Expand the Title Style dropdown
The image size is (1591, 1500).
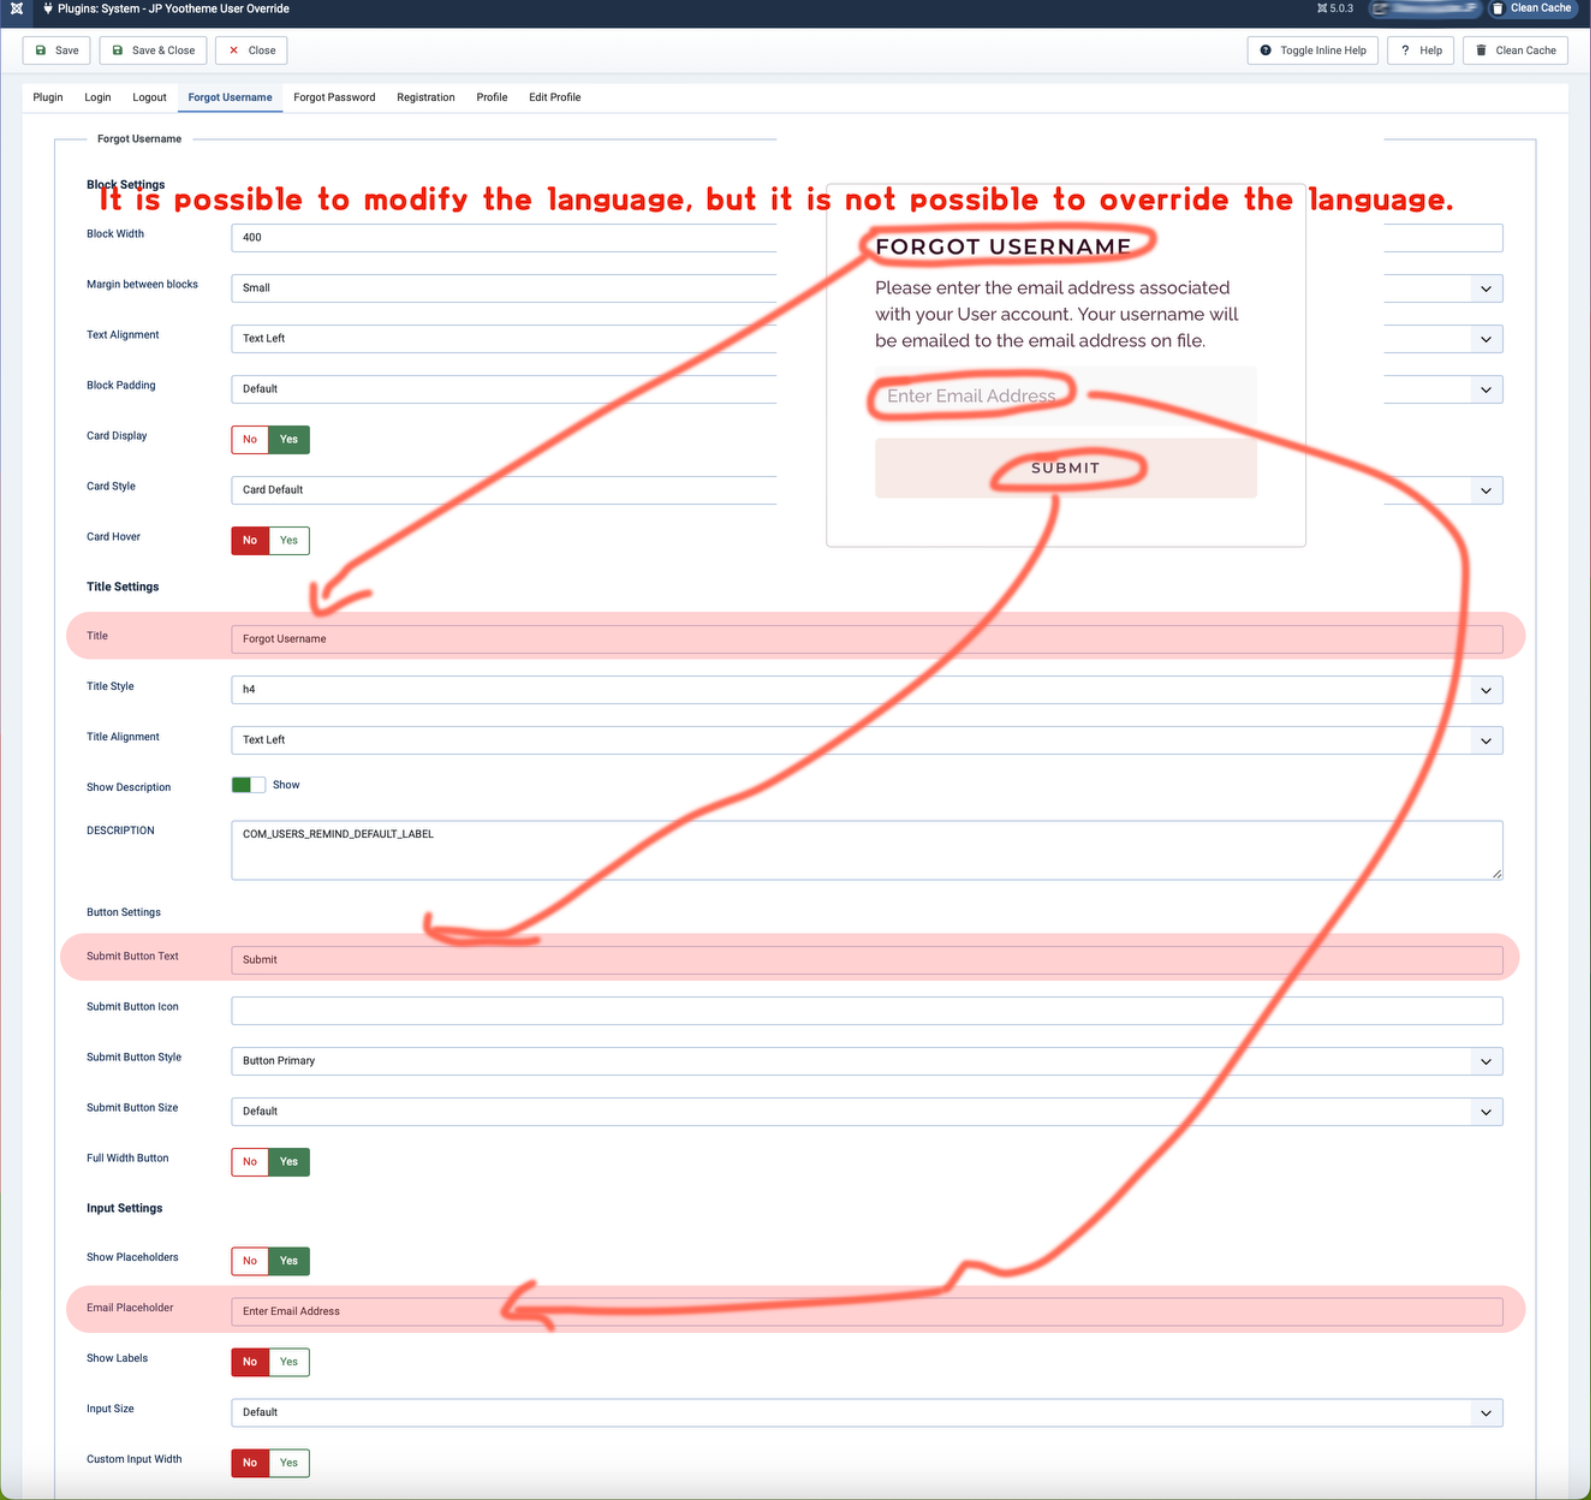866,690
